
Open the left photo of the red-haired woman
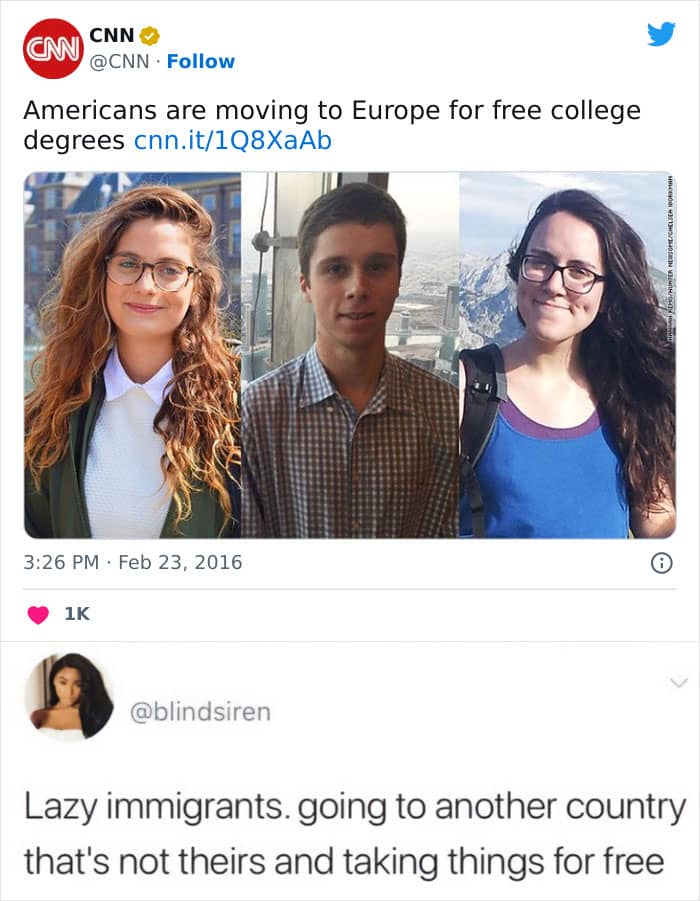[132, 355]
